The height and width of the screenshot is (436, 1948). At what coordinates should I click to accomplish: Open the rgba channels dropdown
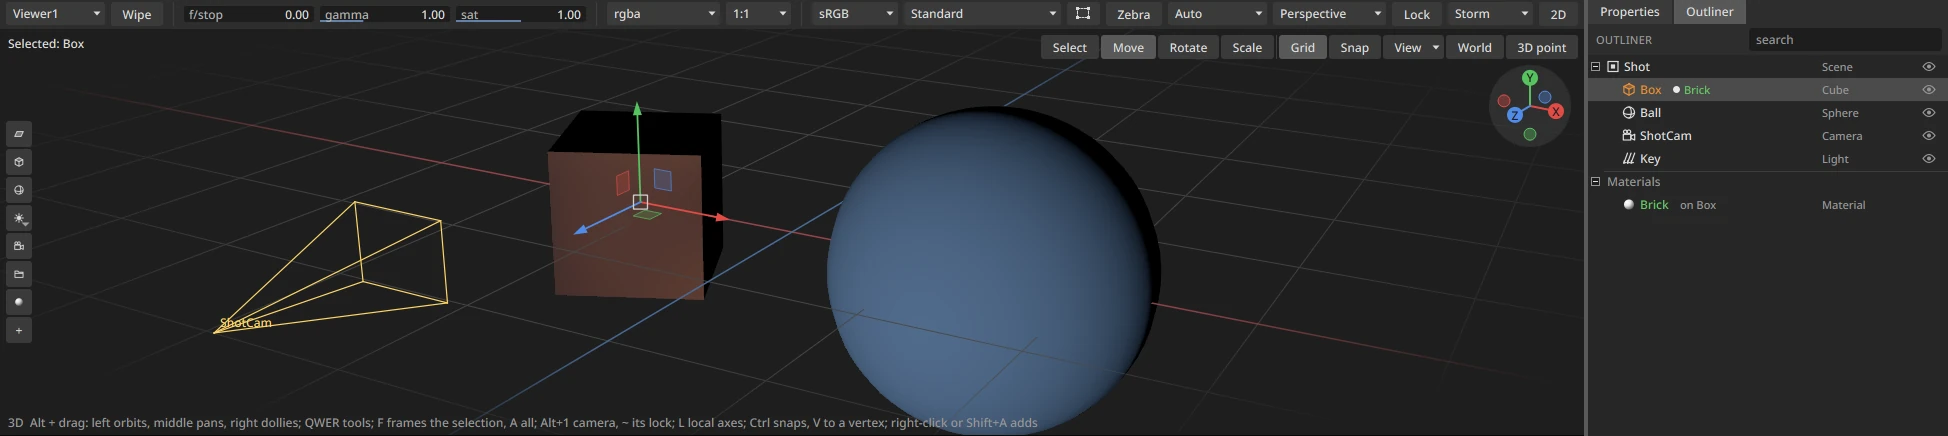click(x=664, y=14)
